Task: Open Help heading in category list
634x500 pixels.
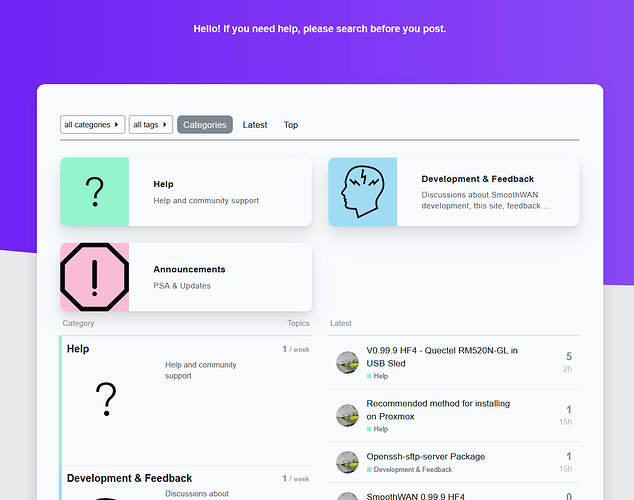Action: tap(78, 349)
